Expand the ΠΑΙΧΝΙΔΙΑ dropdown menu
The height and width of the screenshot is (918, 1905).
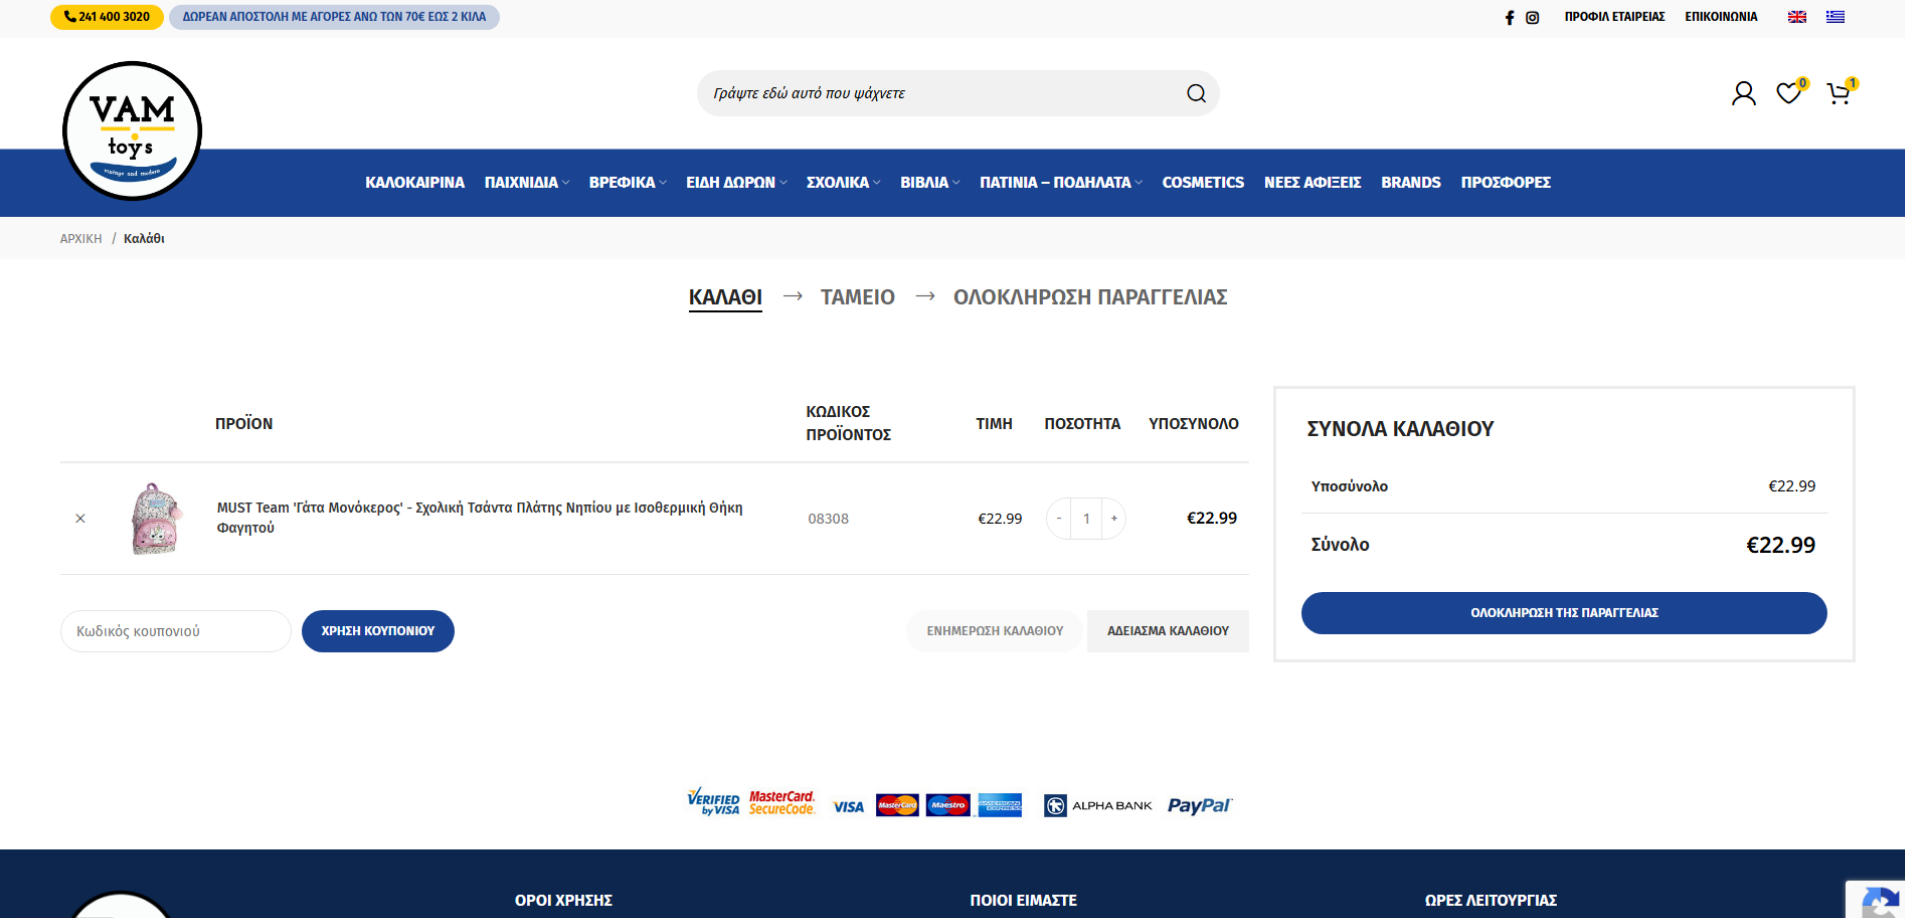tap(527, 182)
